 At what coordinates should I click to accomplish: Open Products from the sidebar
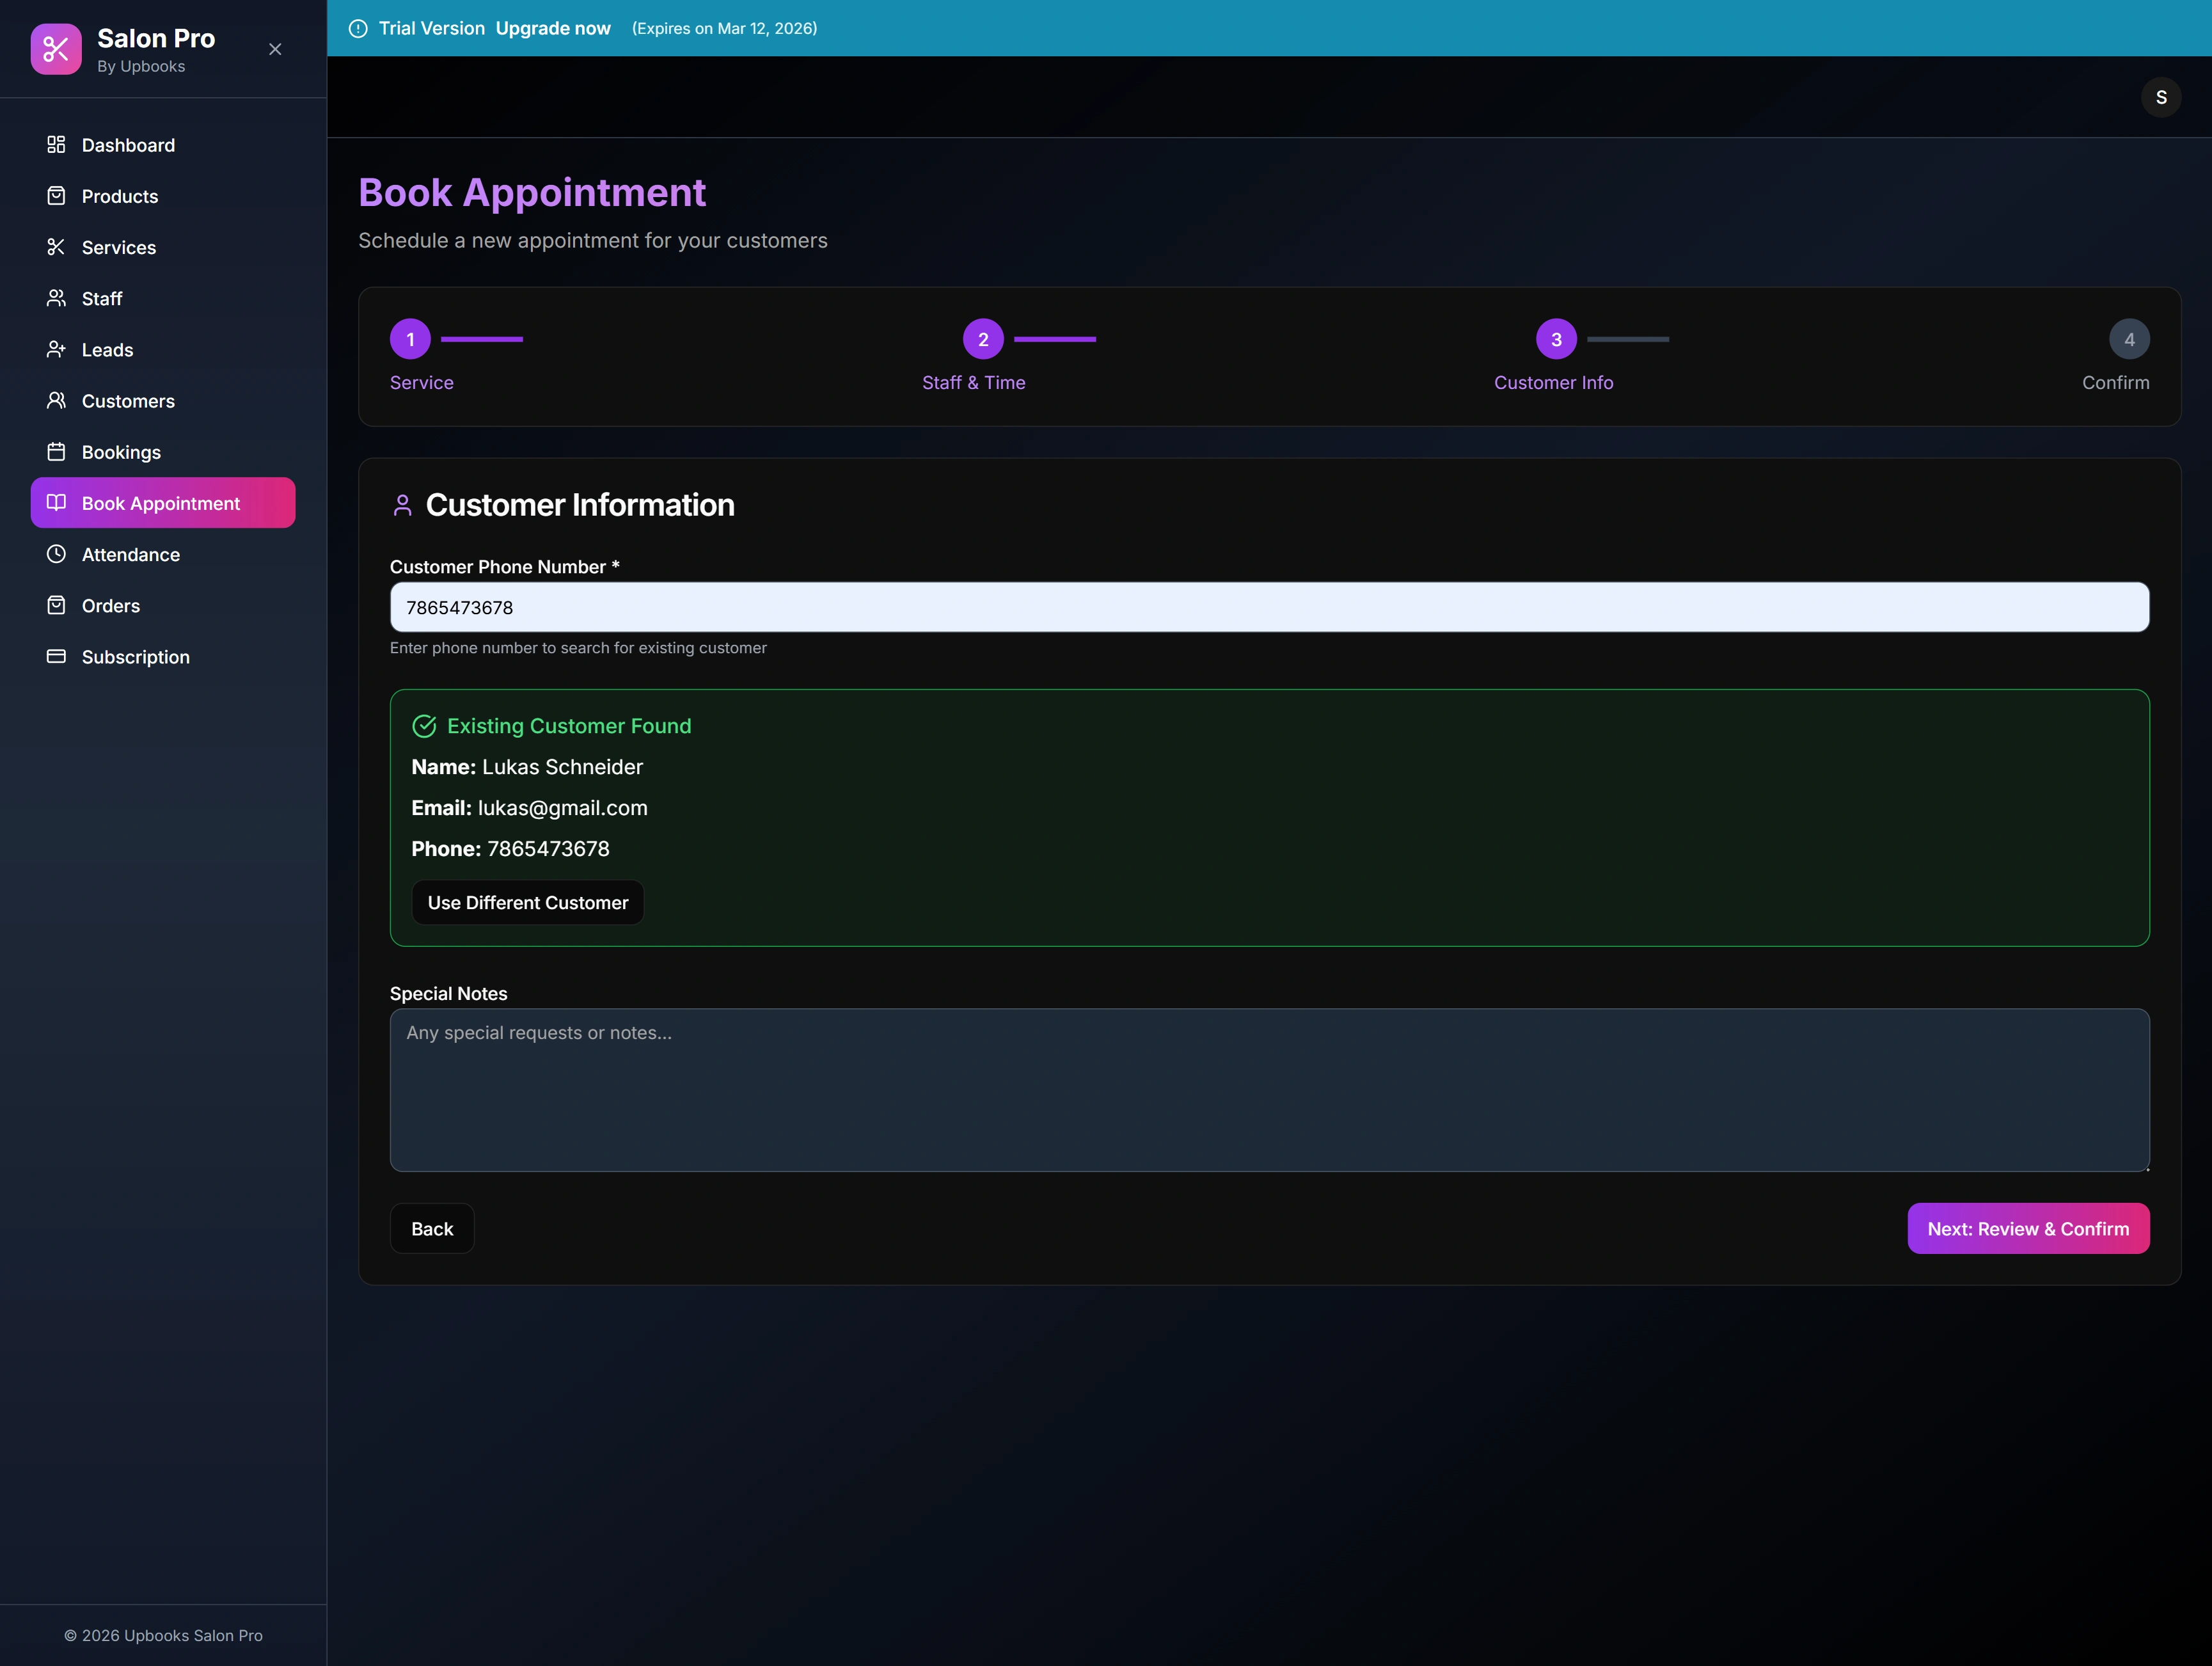tap(119, 196)
